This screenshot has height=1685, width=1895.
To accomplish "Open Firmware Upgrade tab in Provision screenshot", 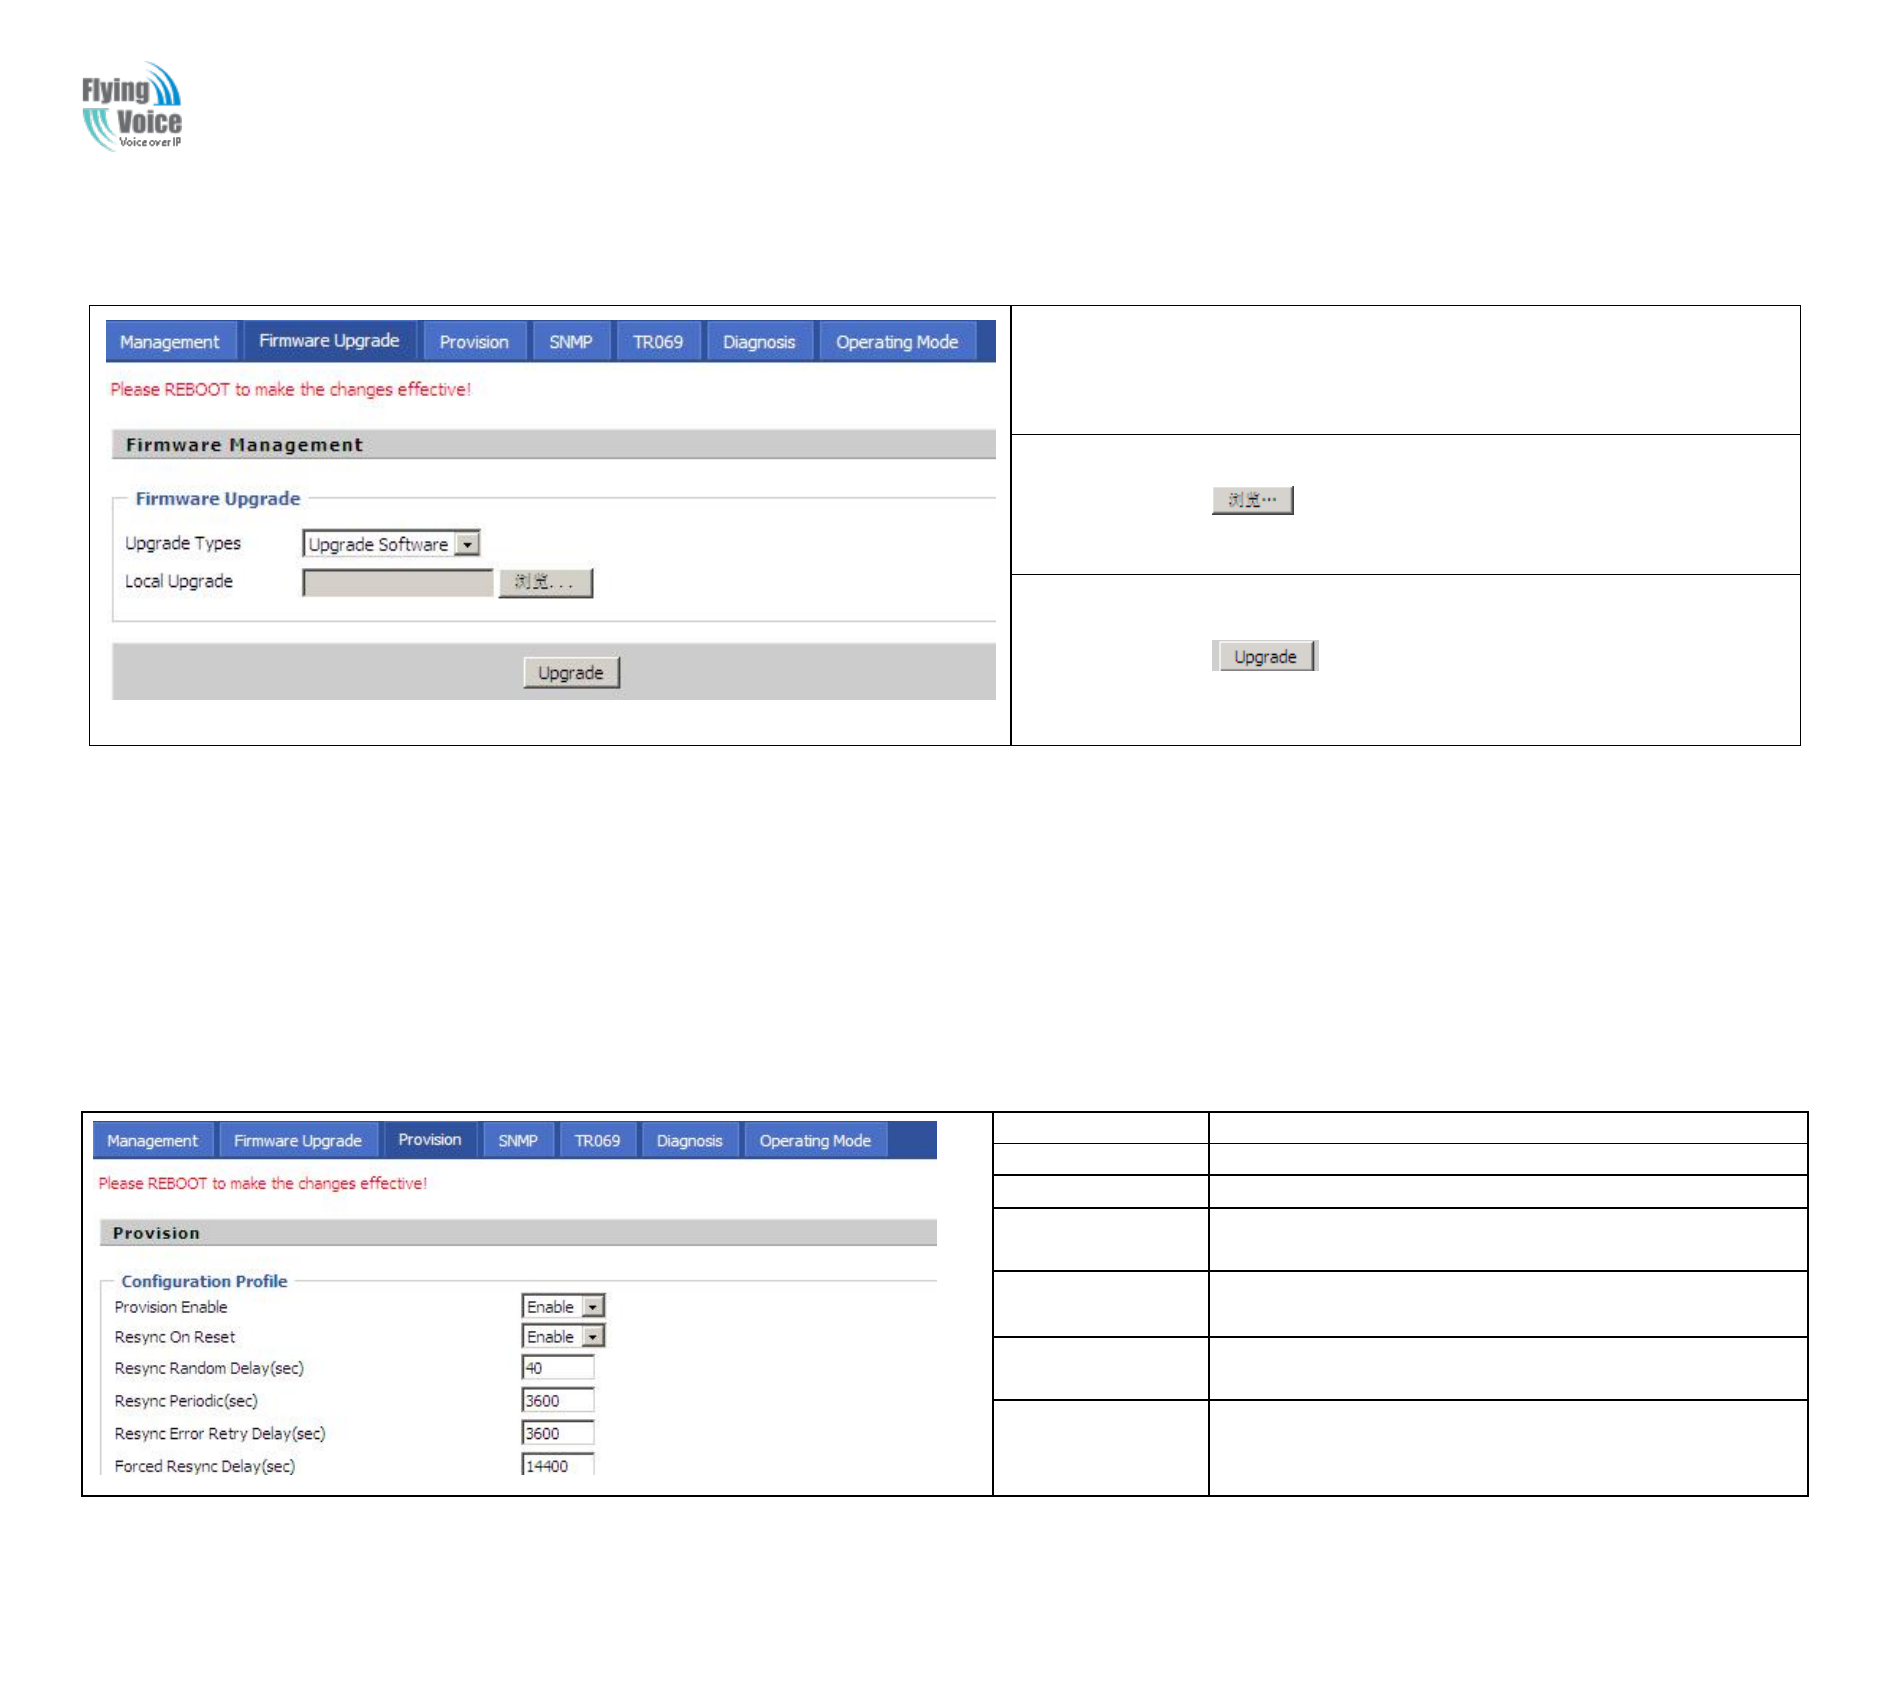I will pos(298,1141).
